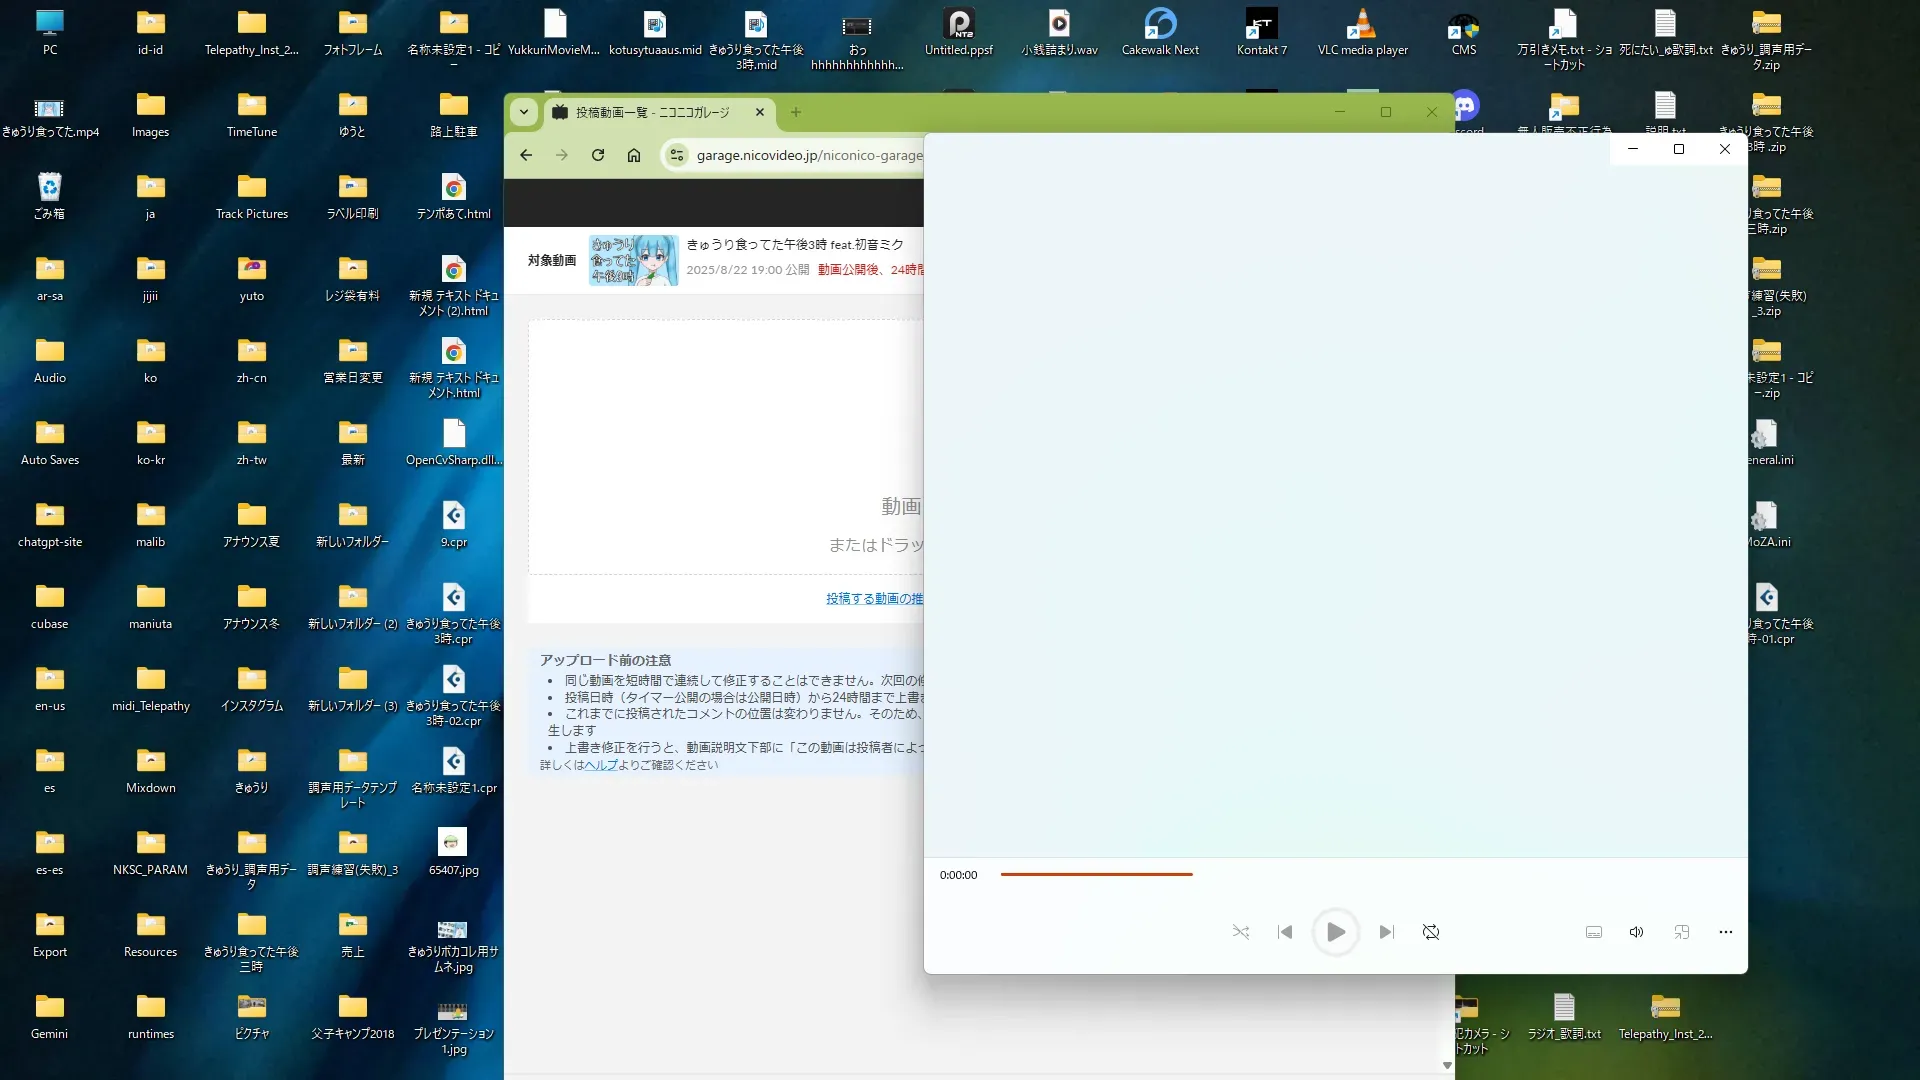
Task: Switch player to mini view
Action: [x=1682, y=932]
